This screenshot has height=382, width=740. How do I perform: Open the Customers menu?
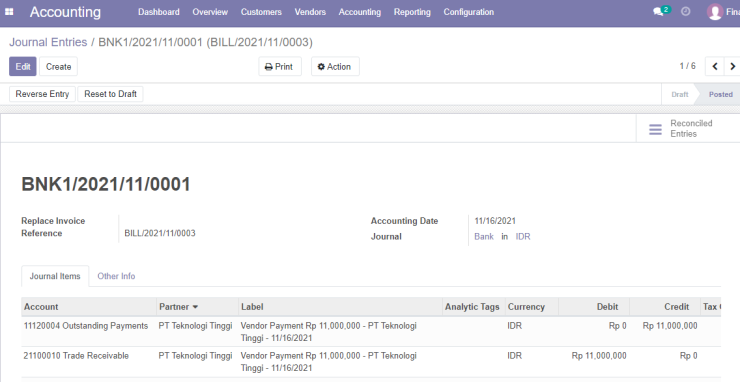coord(261,12)
